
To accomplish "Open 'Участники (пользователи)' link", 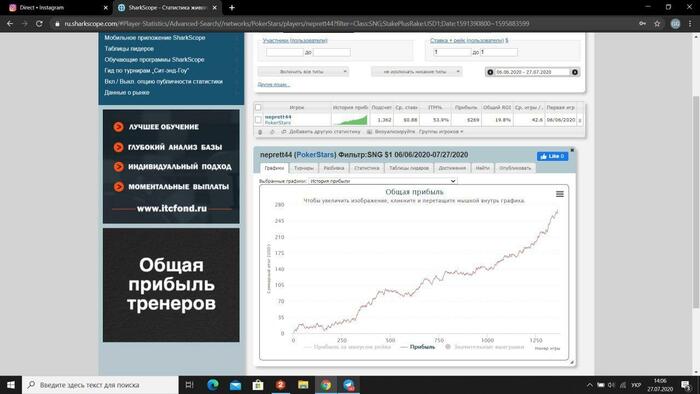I will click(x=295, y=40).
